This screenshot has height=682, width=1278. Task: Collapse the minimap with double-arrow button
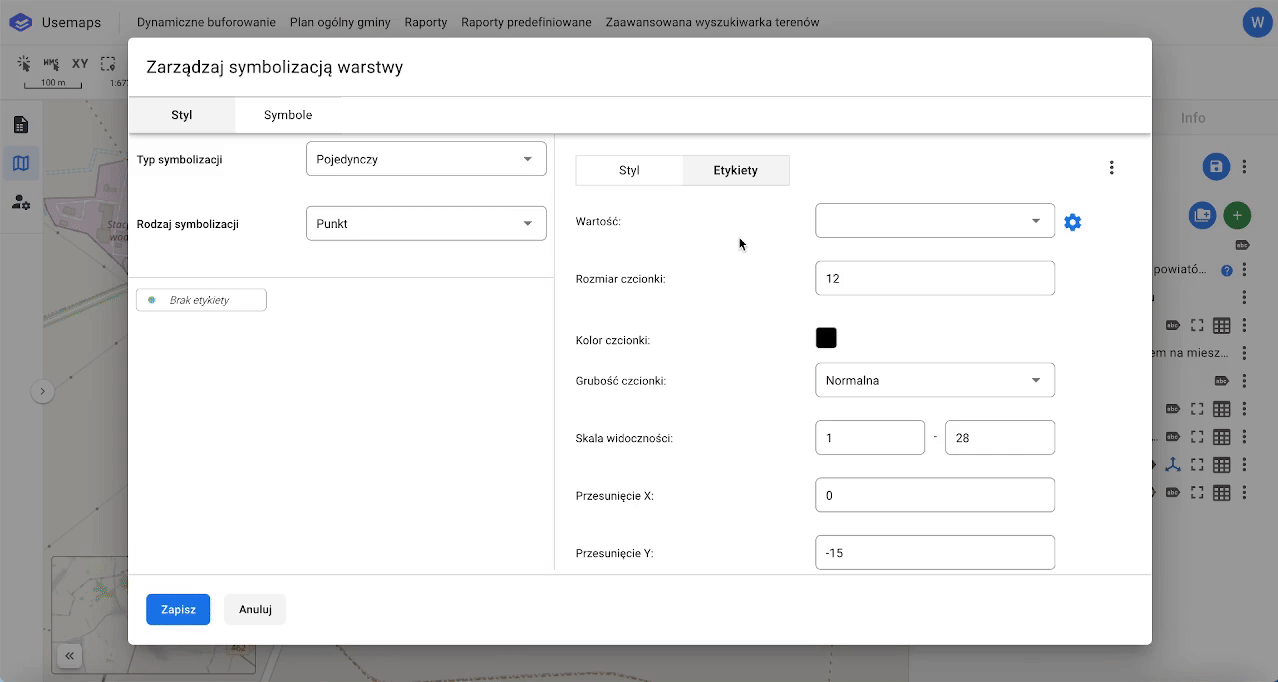pos(70,656)
